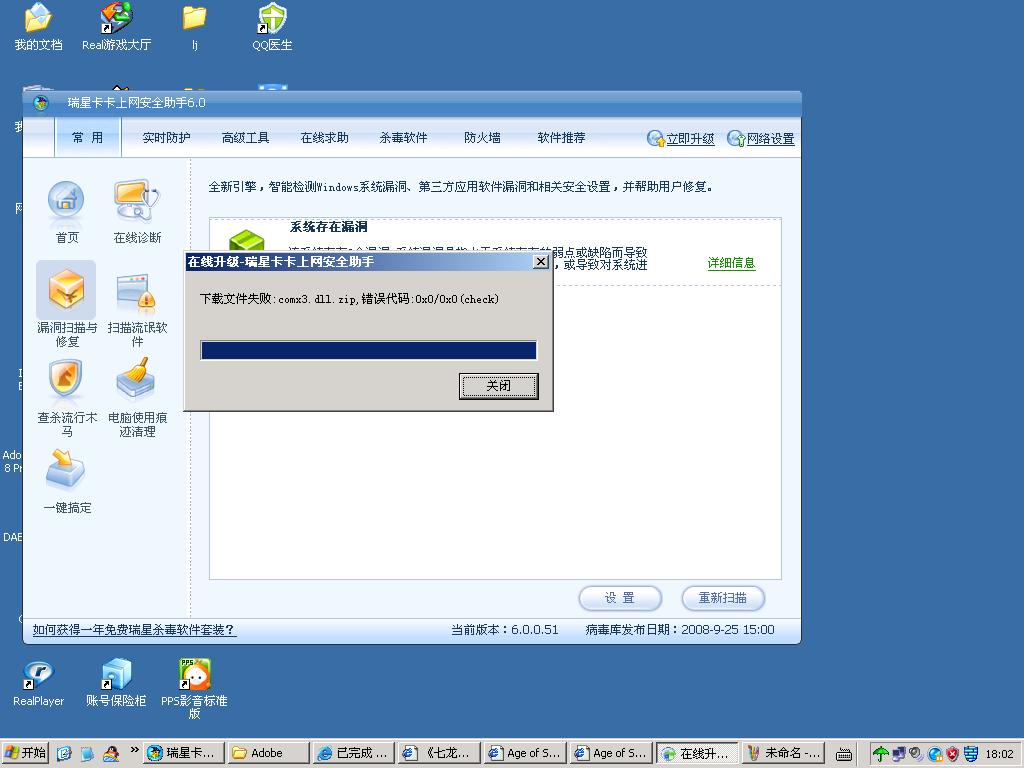Switch to 未命名 taskbar window
The width and height of the screenshot is (1024, 768).
point(782,753)
